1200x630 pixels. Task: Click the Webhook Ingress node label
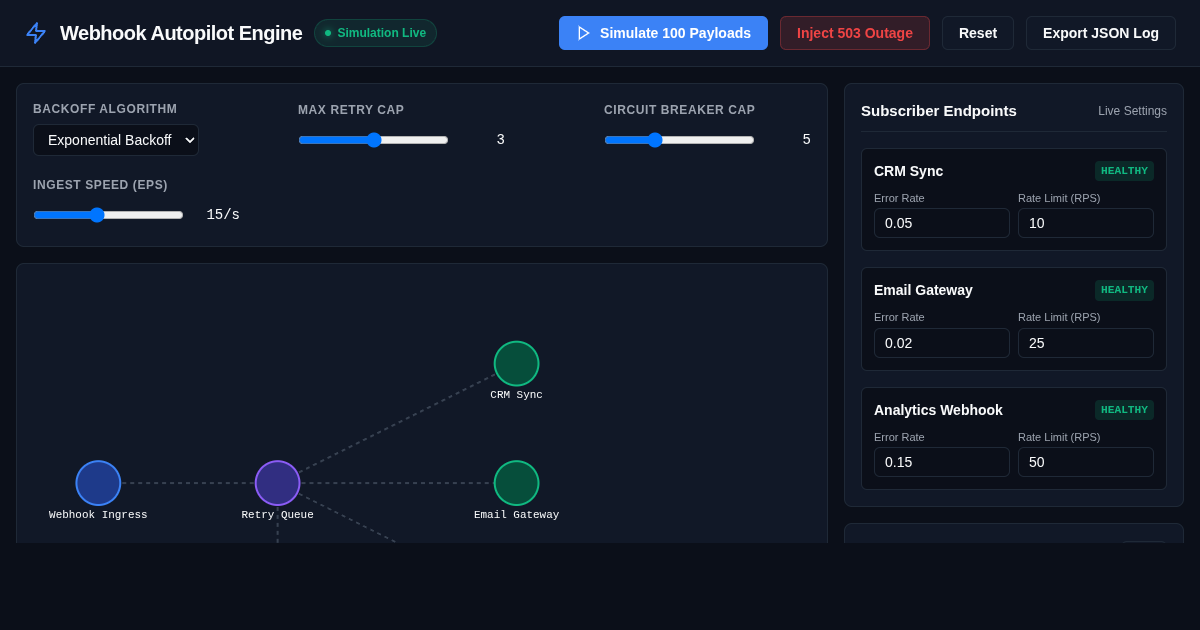pyautogui.click(x=98, y=515)
